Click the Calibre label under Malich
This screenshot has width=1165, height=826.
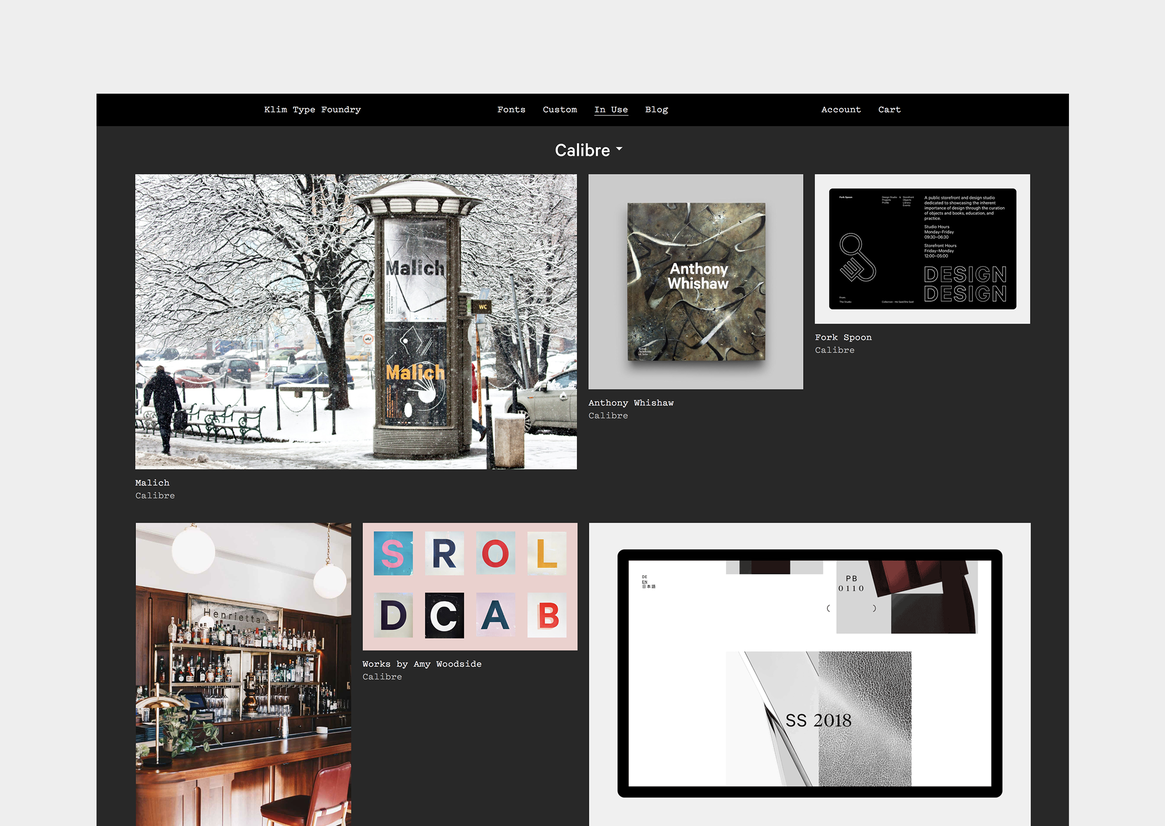[x=155, y=495]
